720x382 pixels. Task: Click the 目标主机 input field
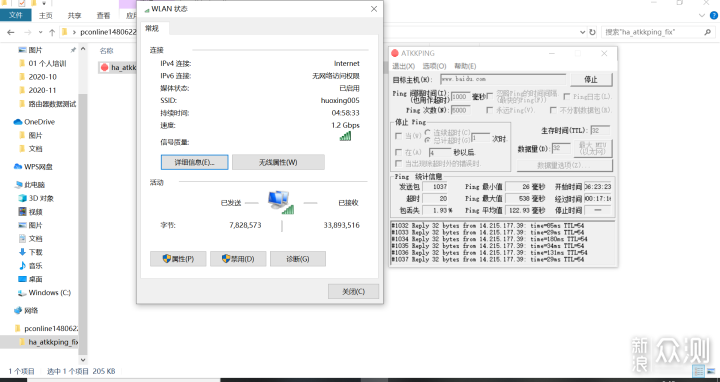(x=503, y=79)
